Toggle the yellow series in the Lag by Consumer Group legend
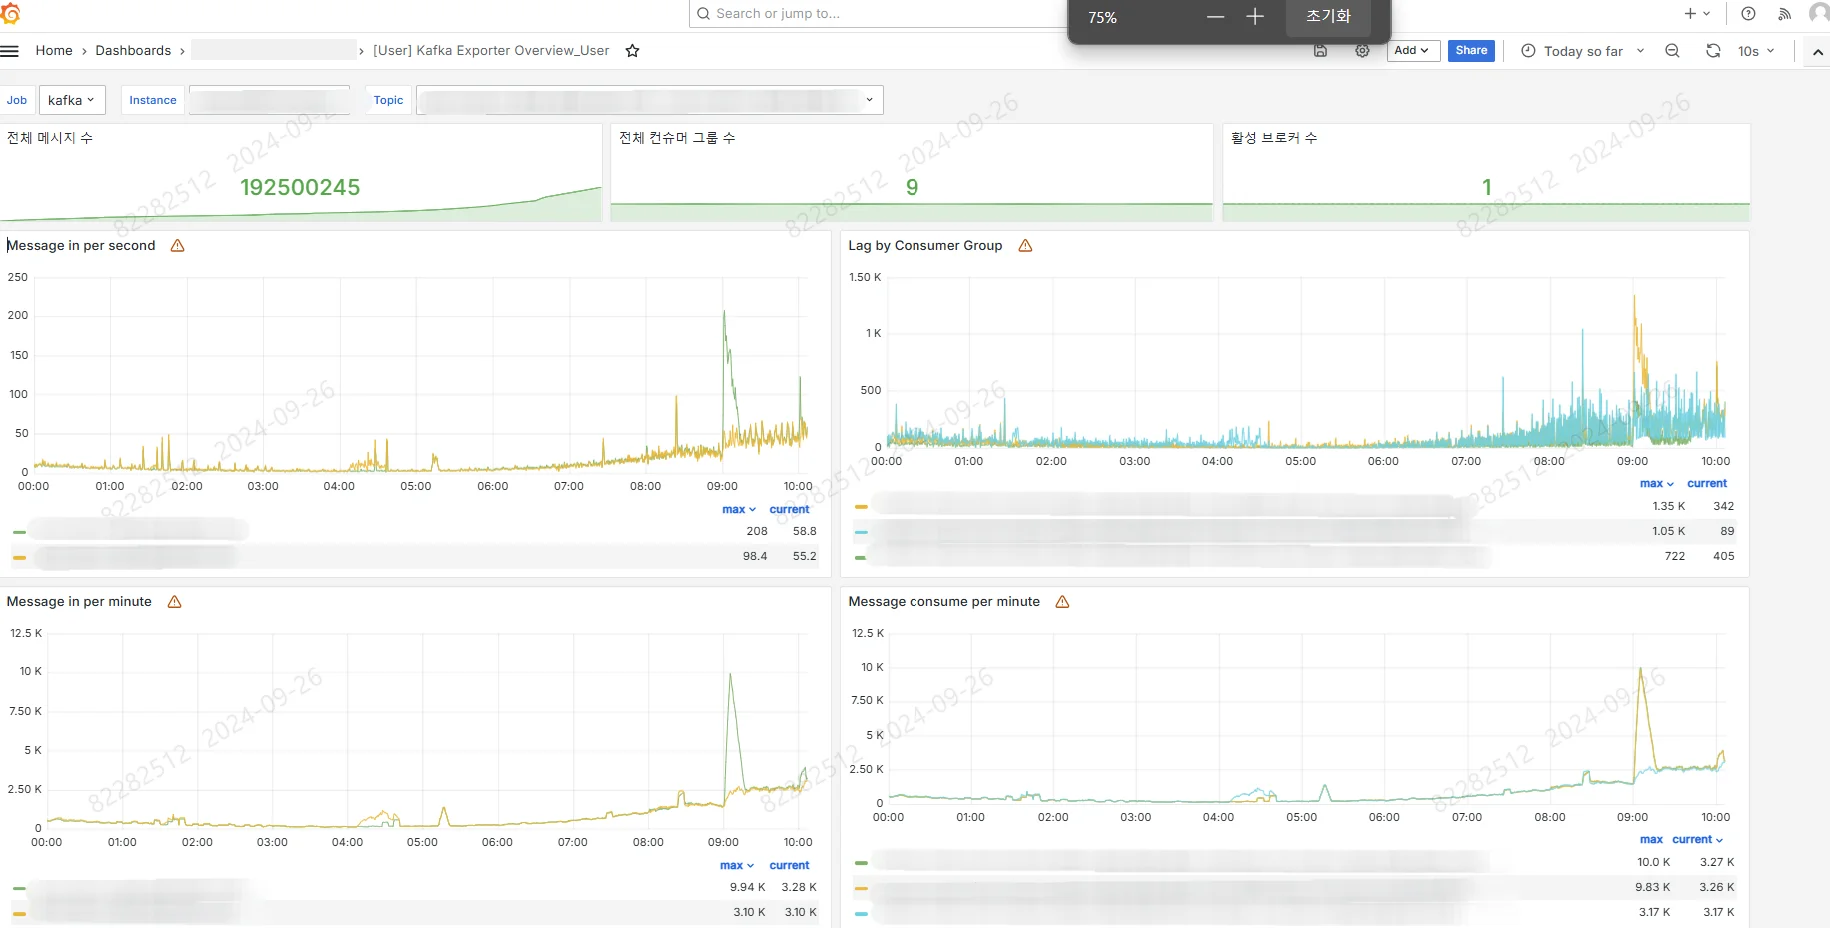 pos(861,507)
